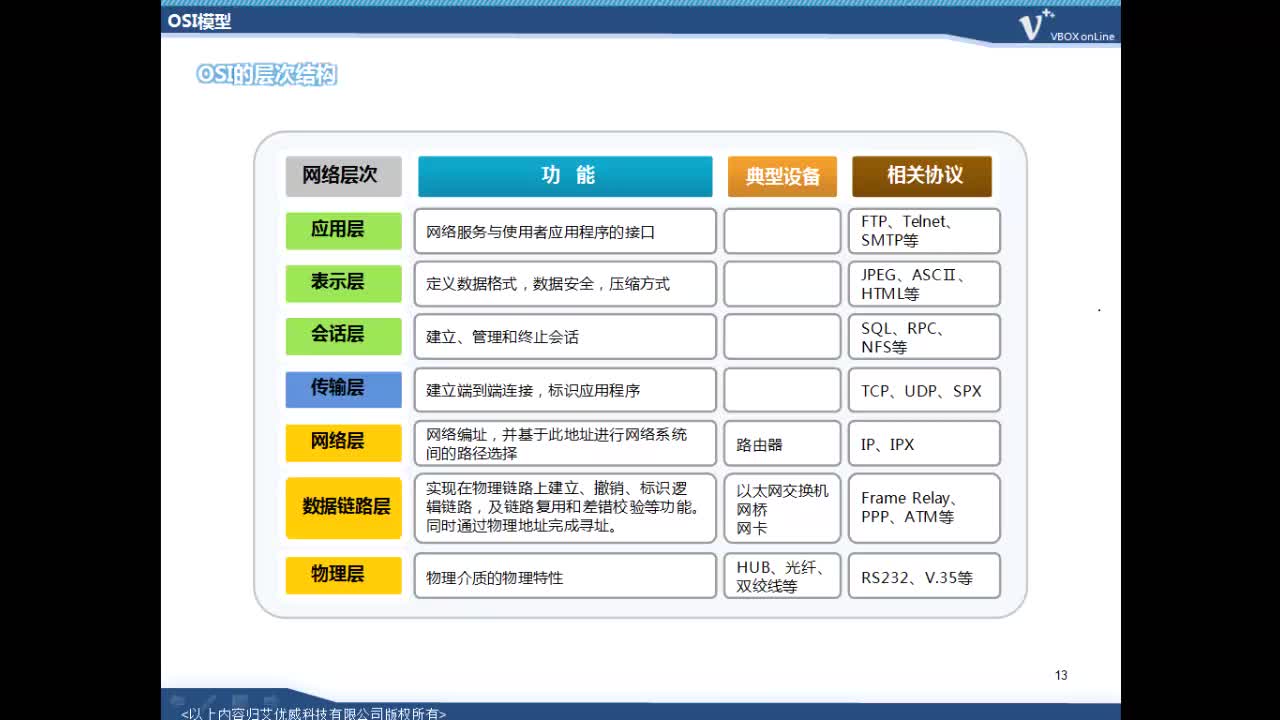Select the 网络层 layer label
This screenshot has height=720, width=1280.
click(343, 442)
